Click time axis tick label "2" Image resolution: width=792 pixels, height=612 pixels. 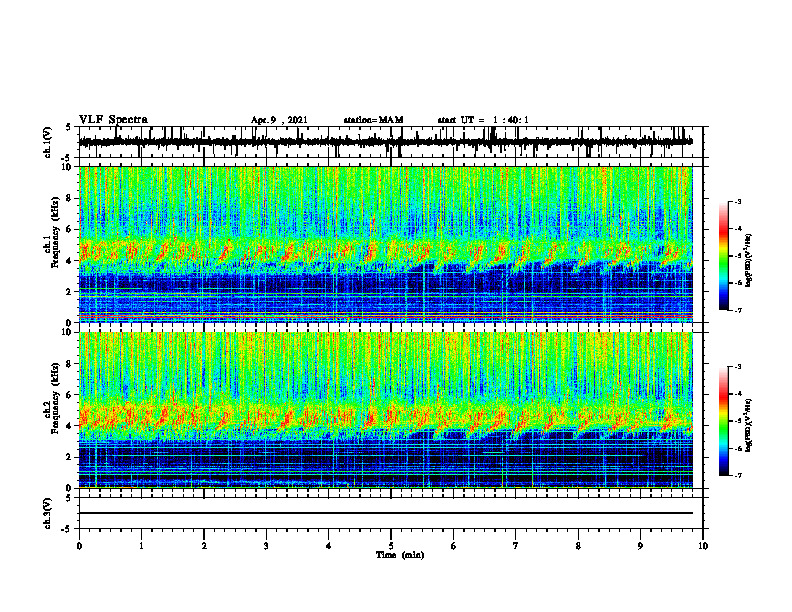click(x=204, y=546)
